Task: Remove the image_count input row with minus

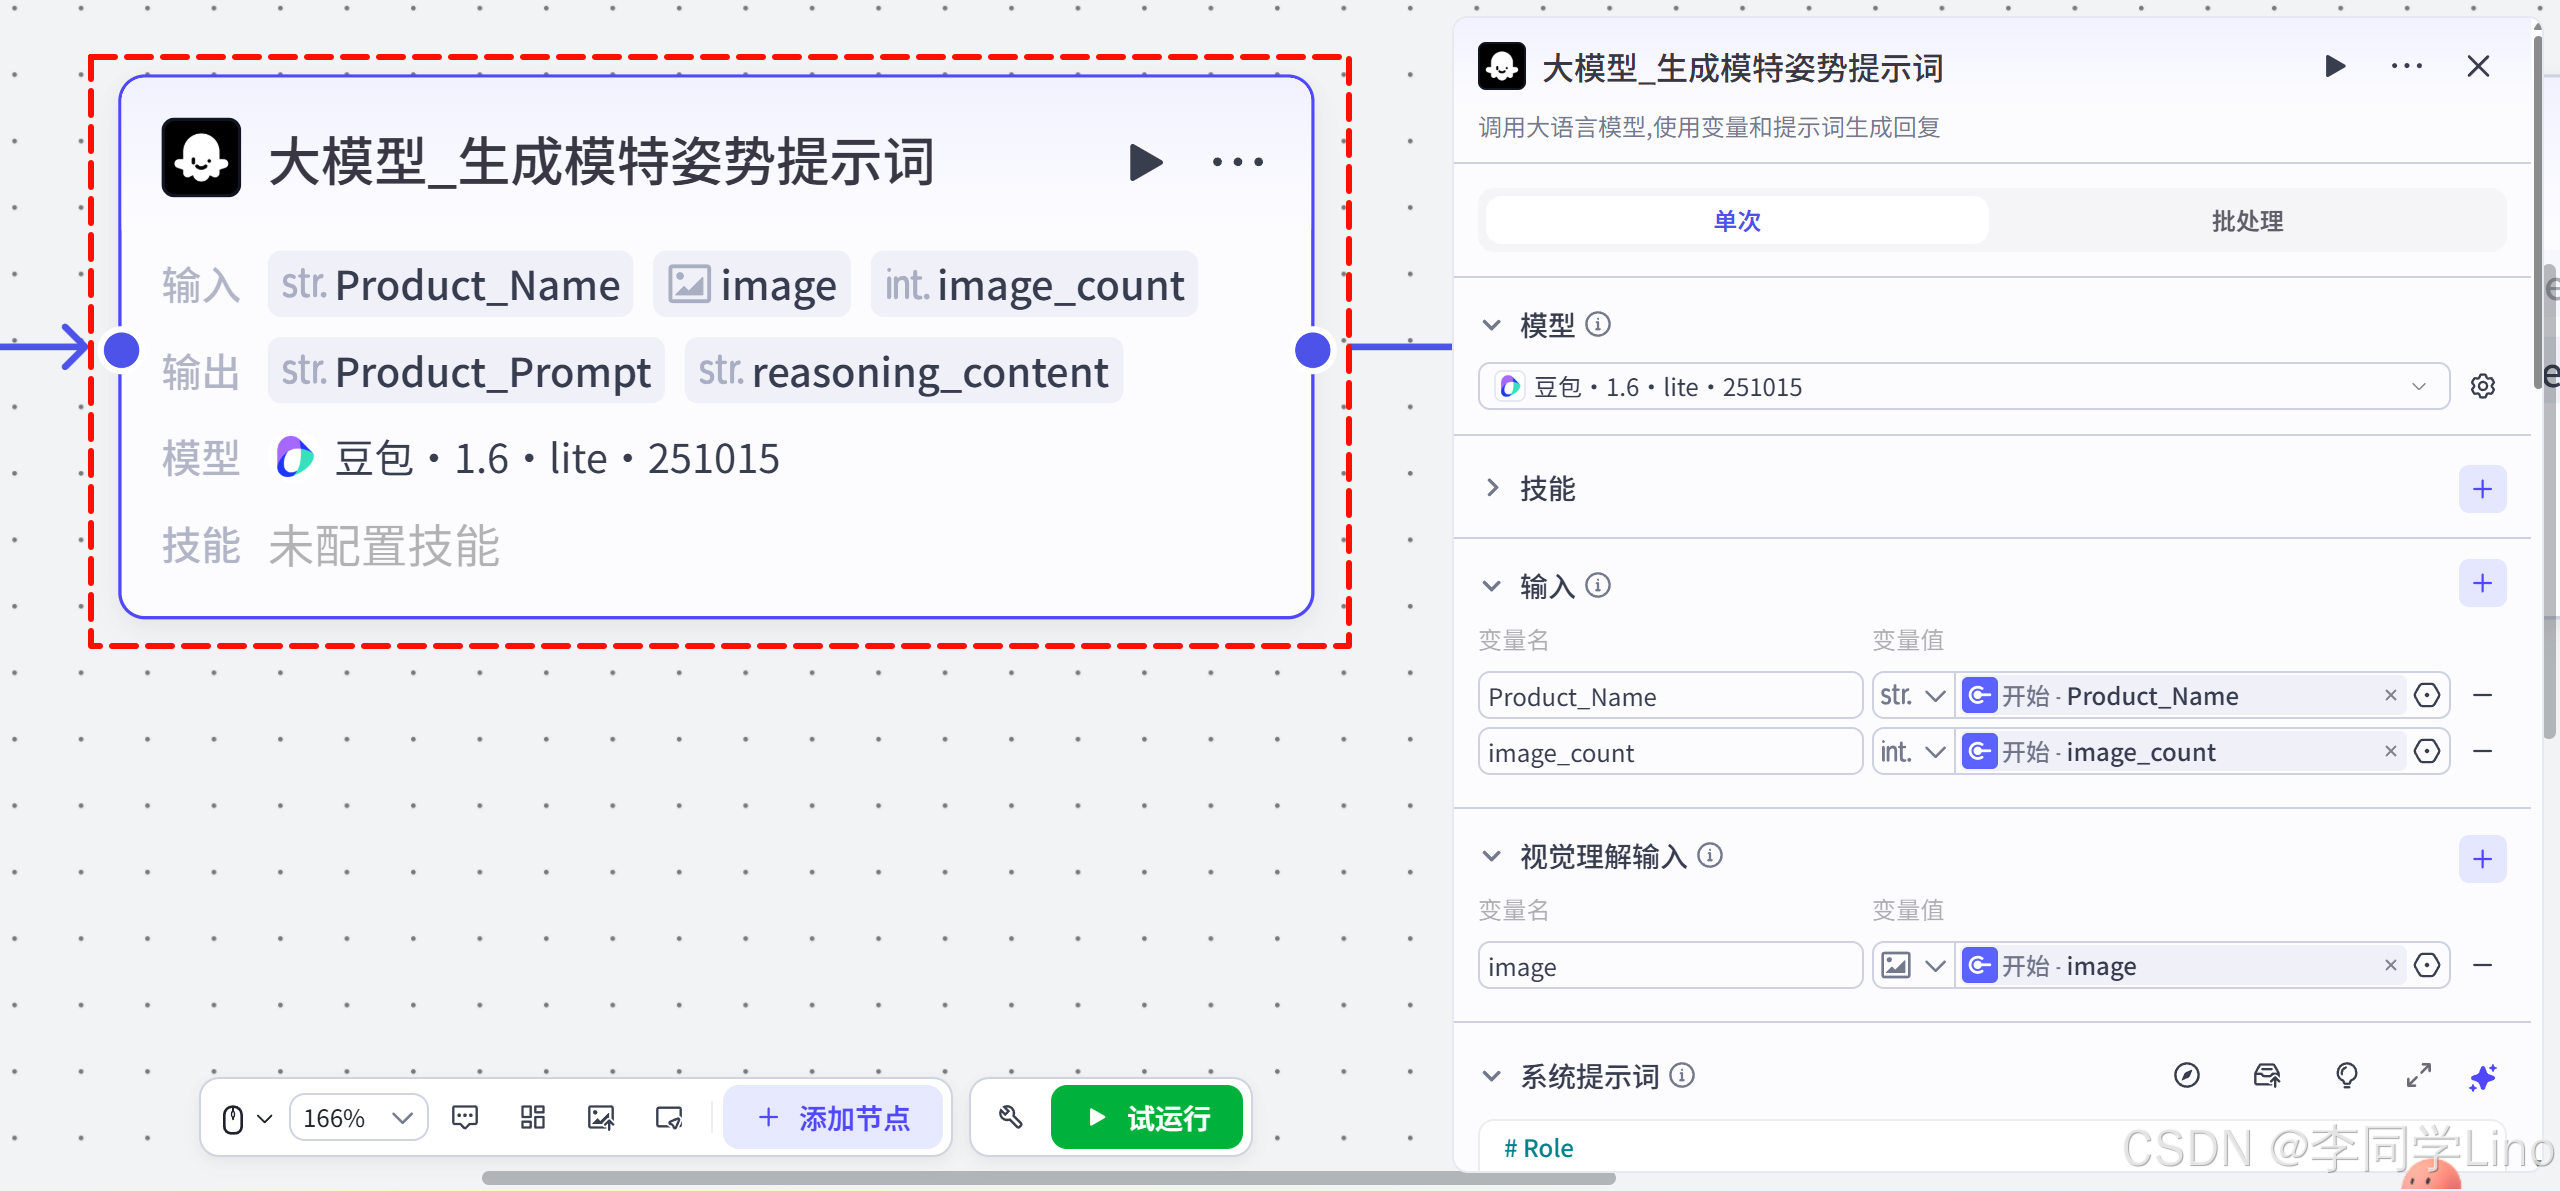Action: (x=2482, y=751)
